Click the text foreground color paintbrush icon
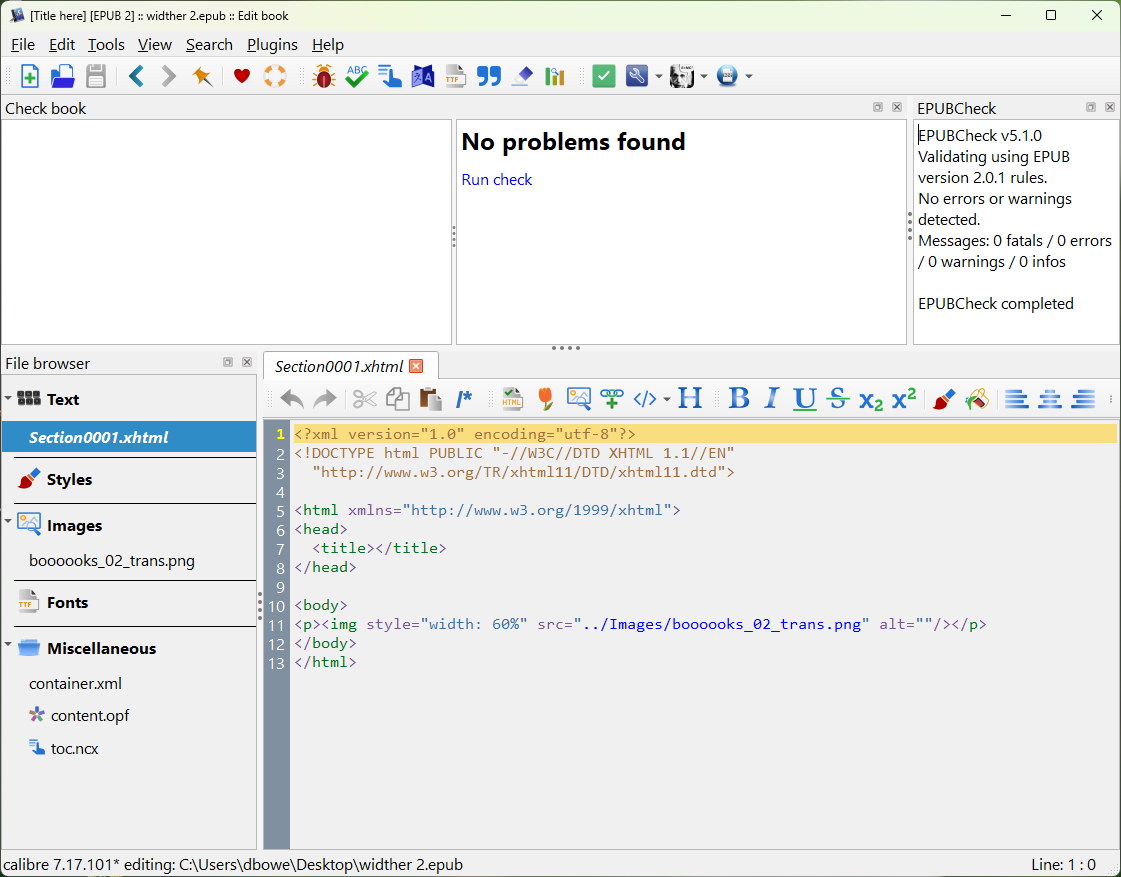Screen dimensions: 1121x877 pos(943,399)
